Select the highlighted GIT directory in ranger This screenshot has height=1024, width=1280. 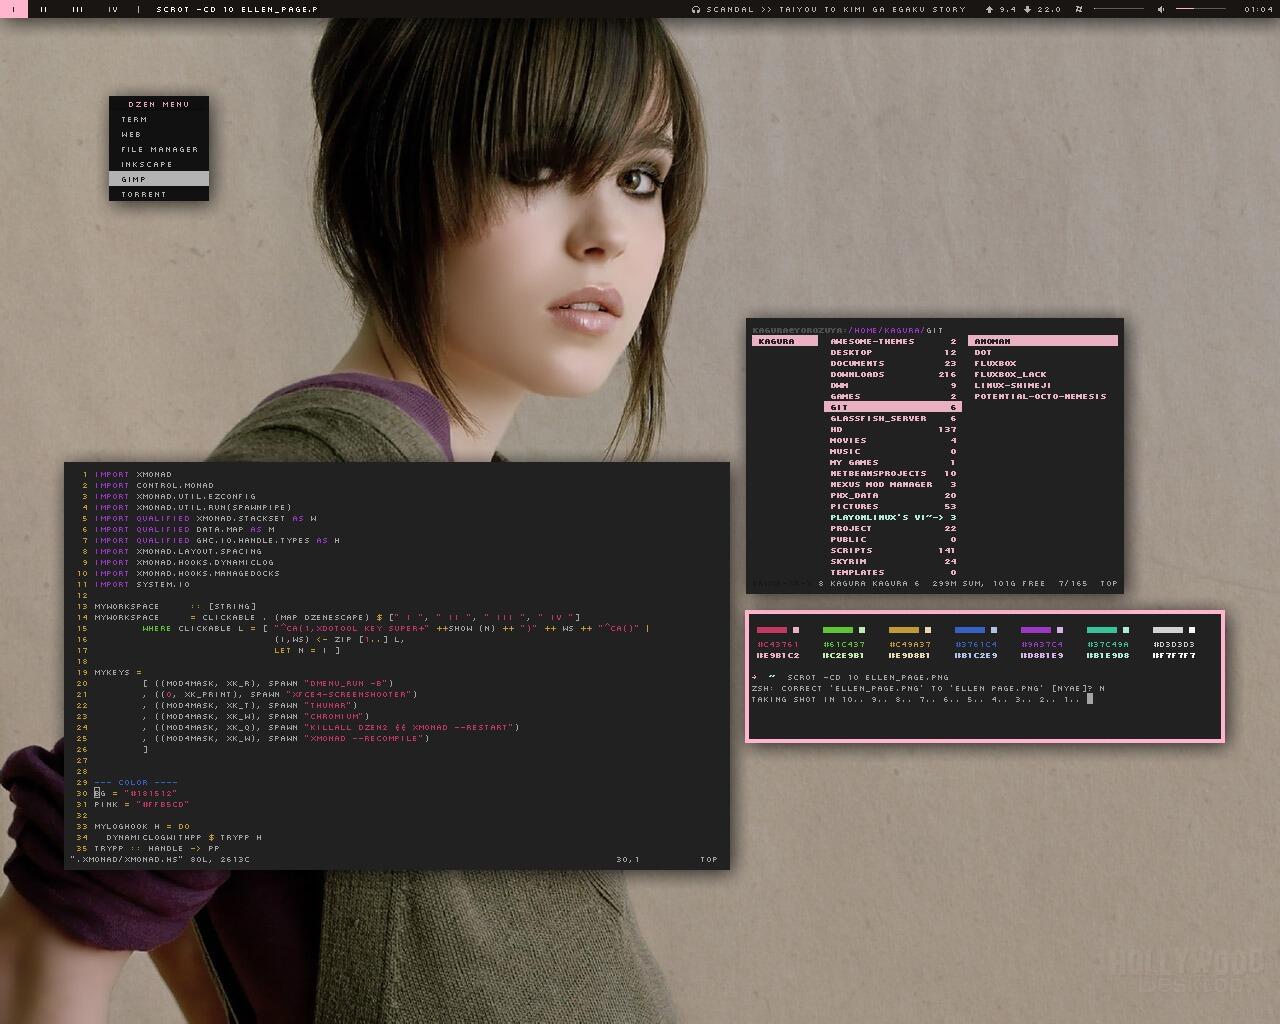coord(893,407)
